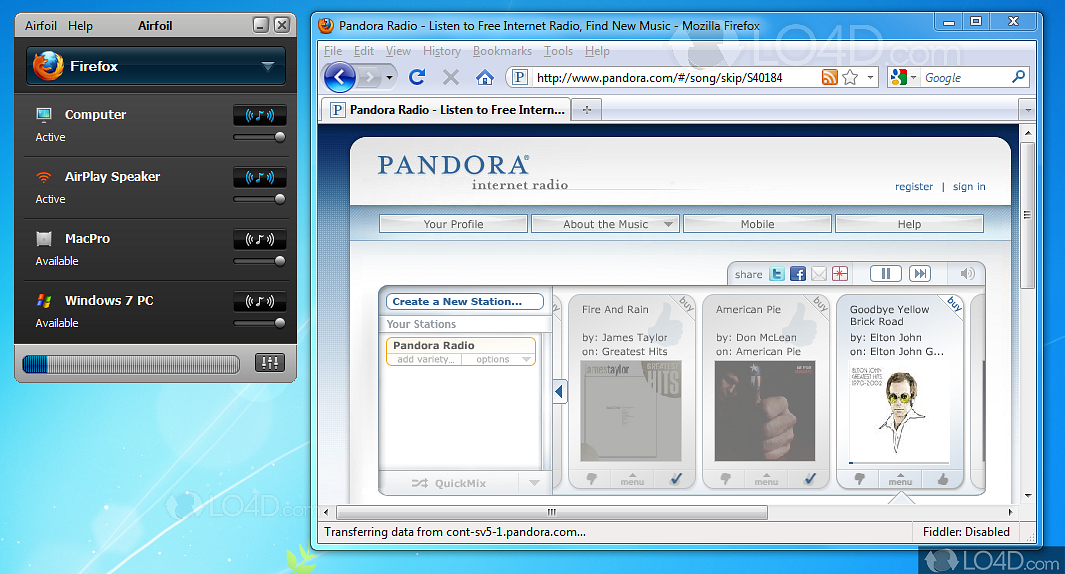Viewport: 1065px width, 574px height.
Task: Click the sign in link
Action: 969,186
